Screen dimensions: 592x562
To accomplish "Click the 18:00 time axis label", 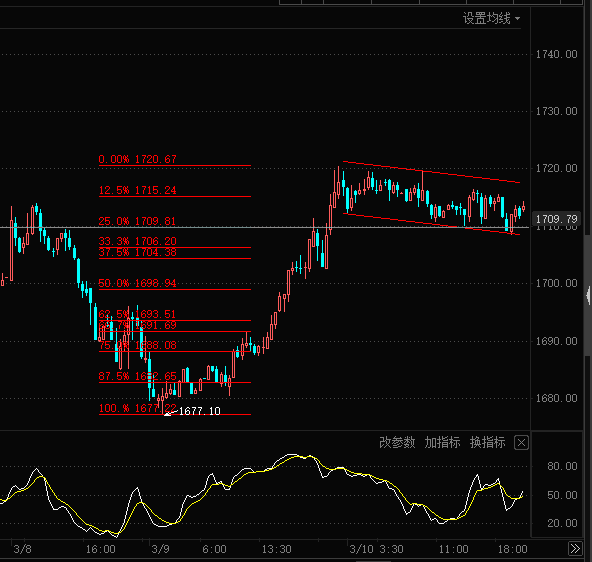I will [512, 549].
